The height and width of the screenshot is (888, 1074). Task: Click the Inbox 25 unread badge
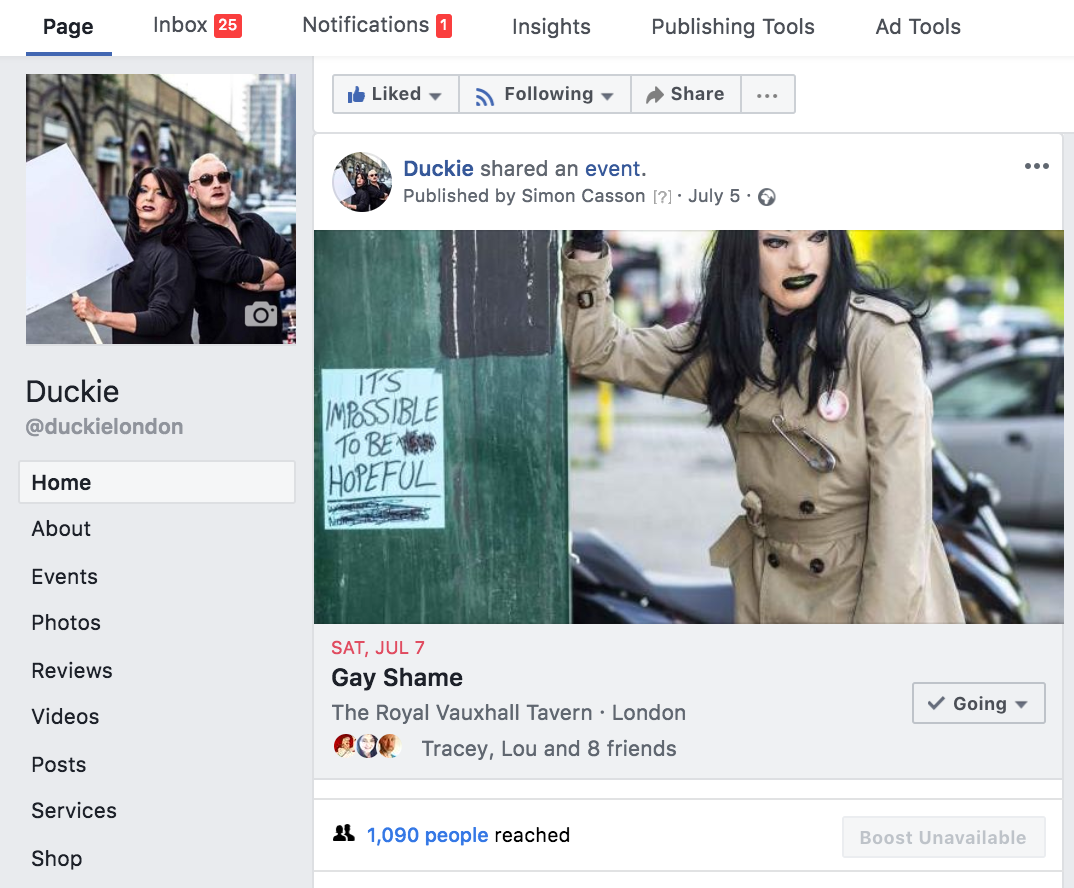coord(227,25)
